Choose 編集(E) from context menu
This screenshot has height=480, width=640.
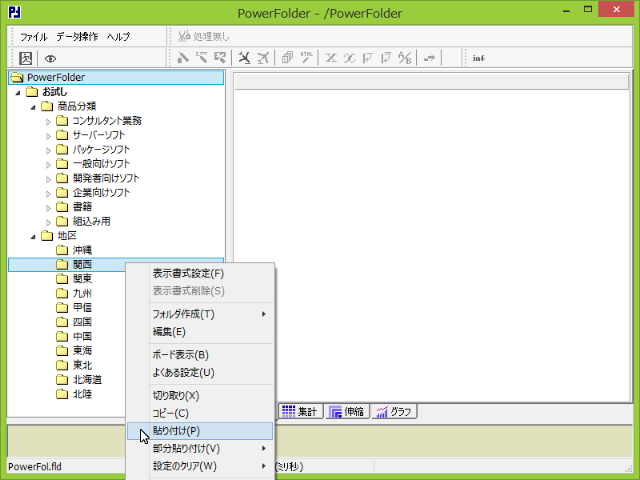pos(200,332)
